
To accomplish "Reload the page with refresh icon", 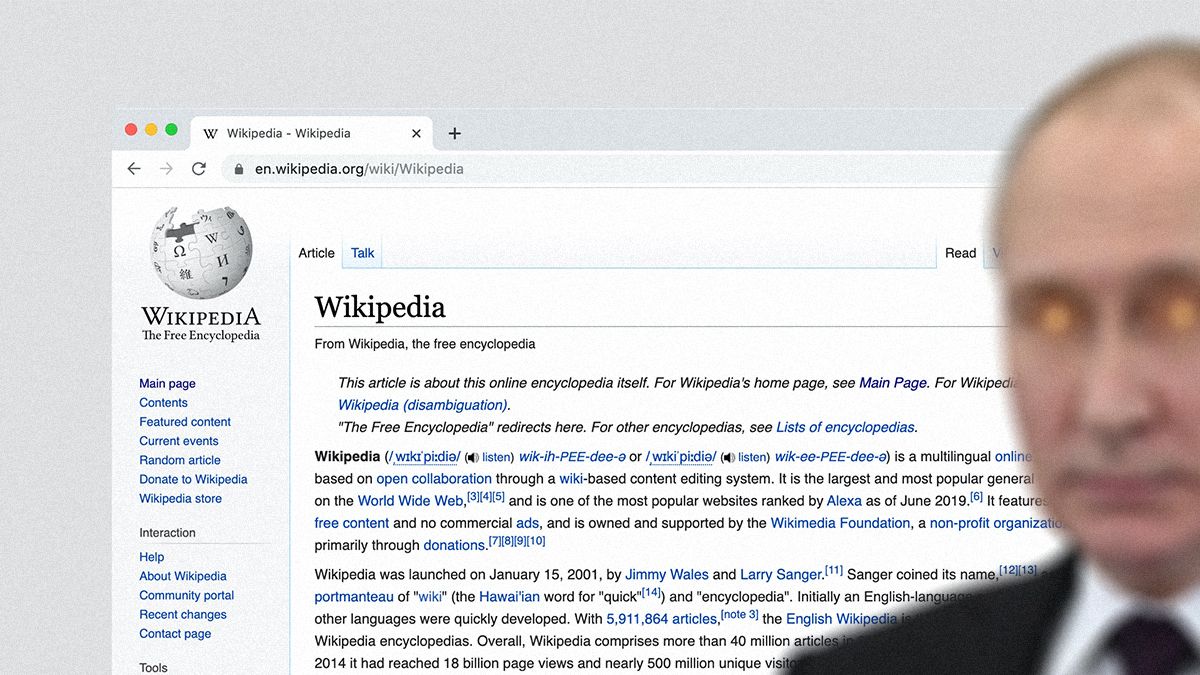I will [x=199, y=169].
